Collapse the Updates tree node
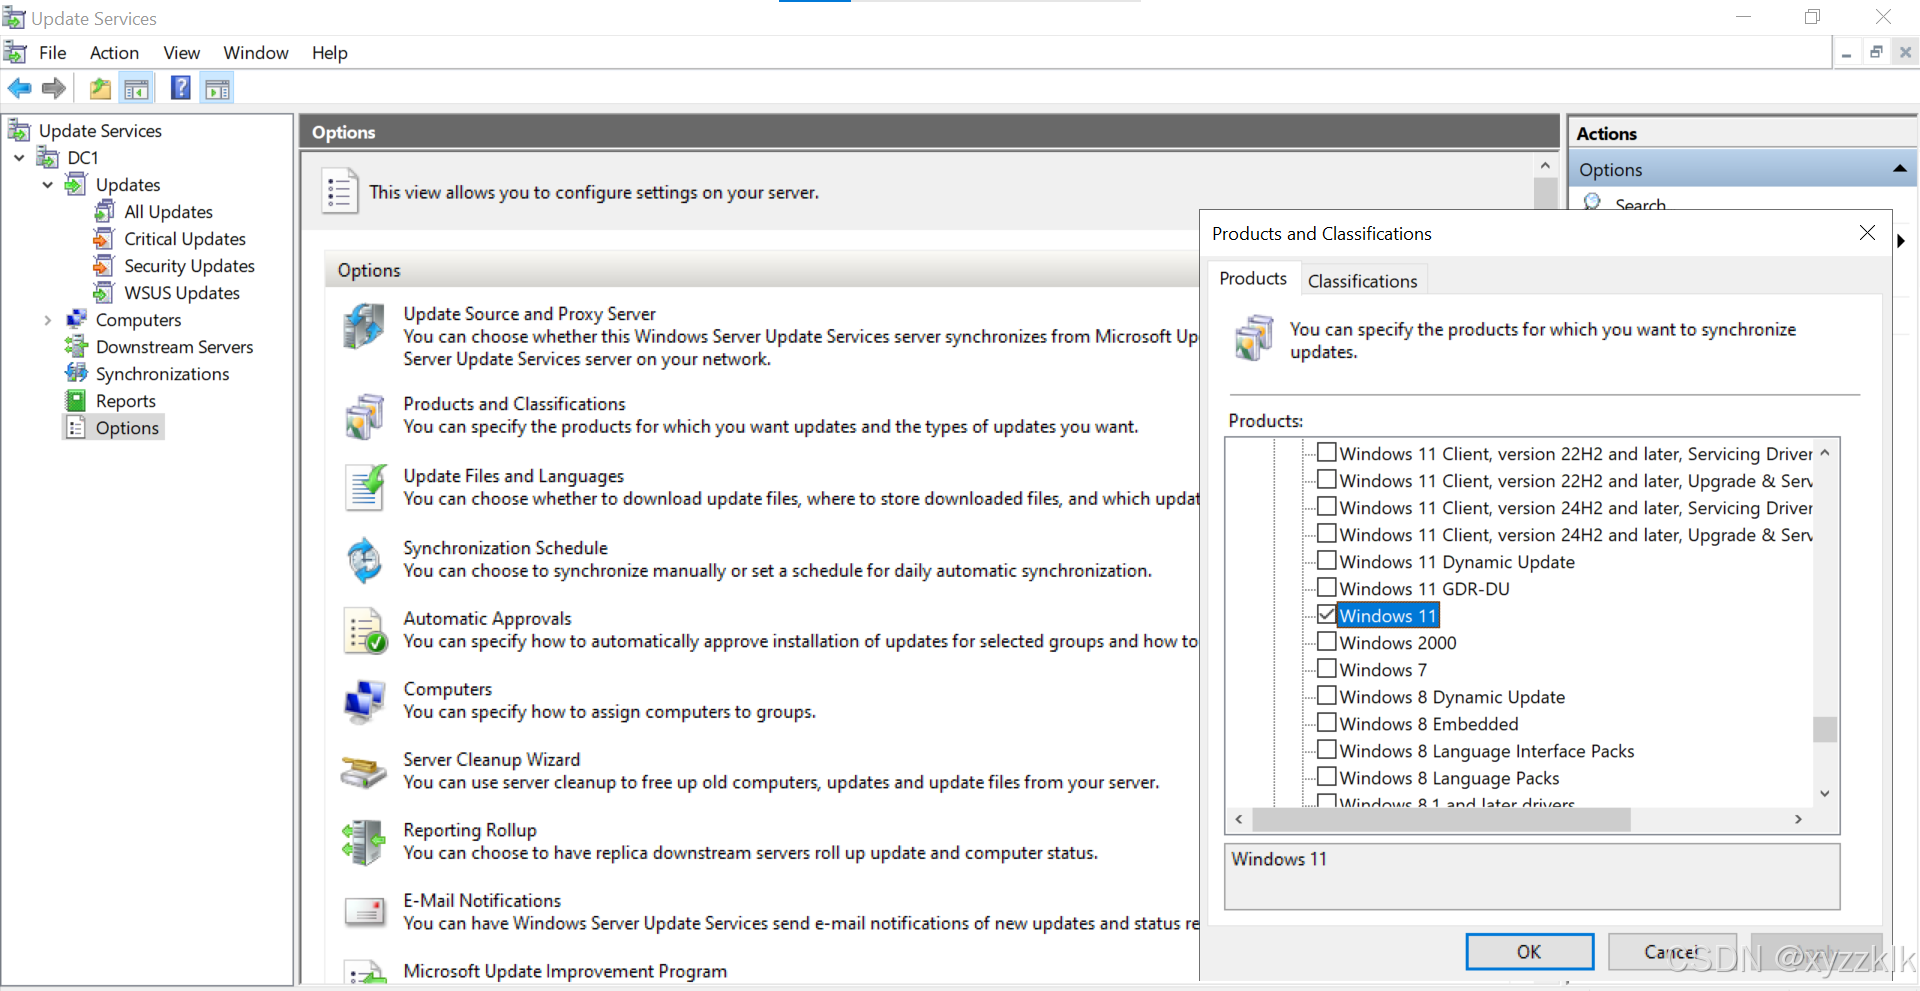Viewport: 1920px width, 991px height. point(47,184)
